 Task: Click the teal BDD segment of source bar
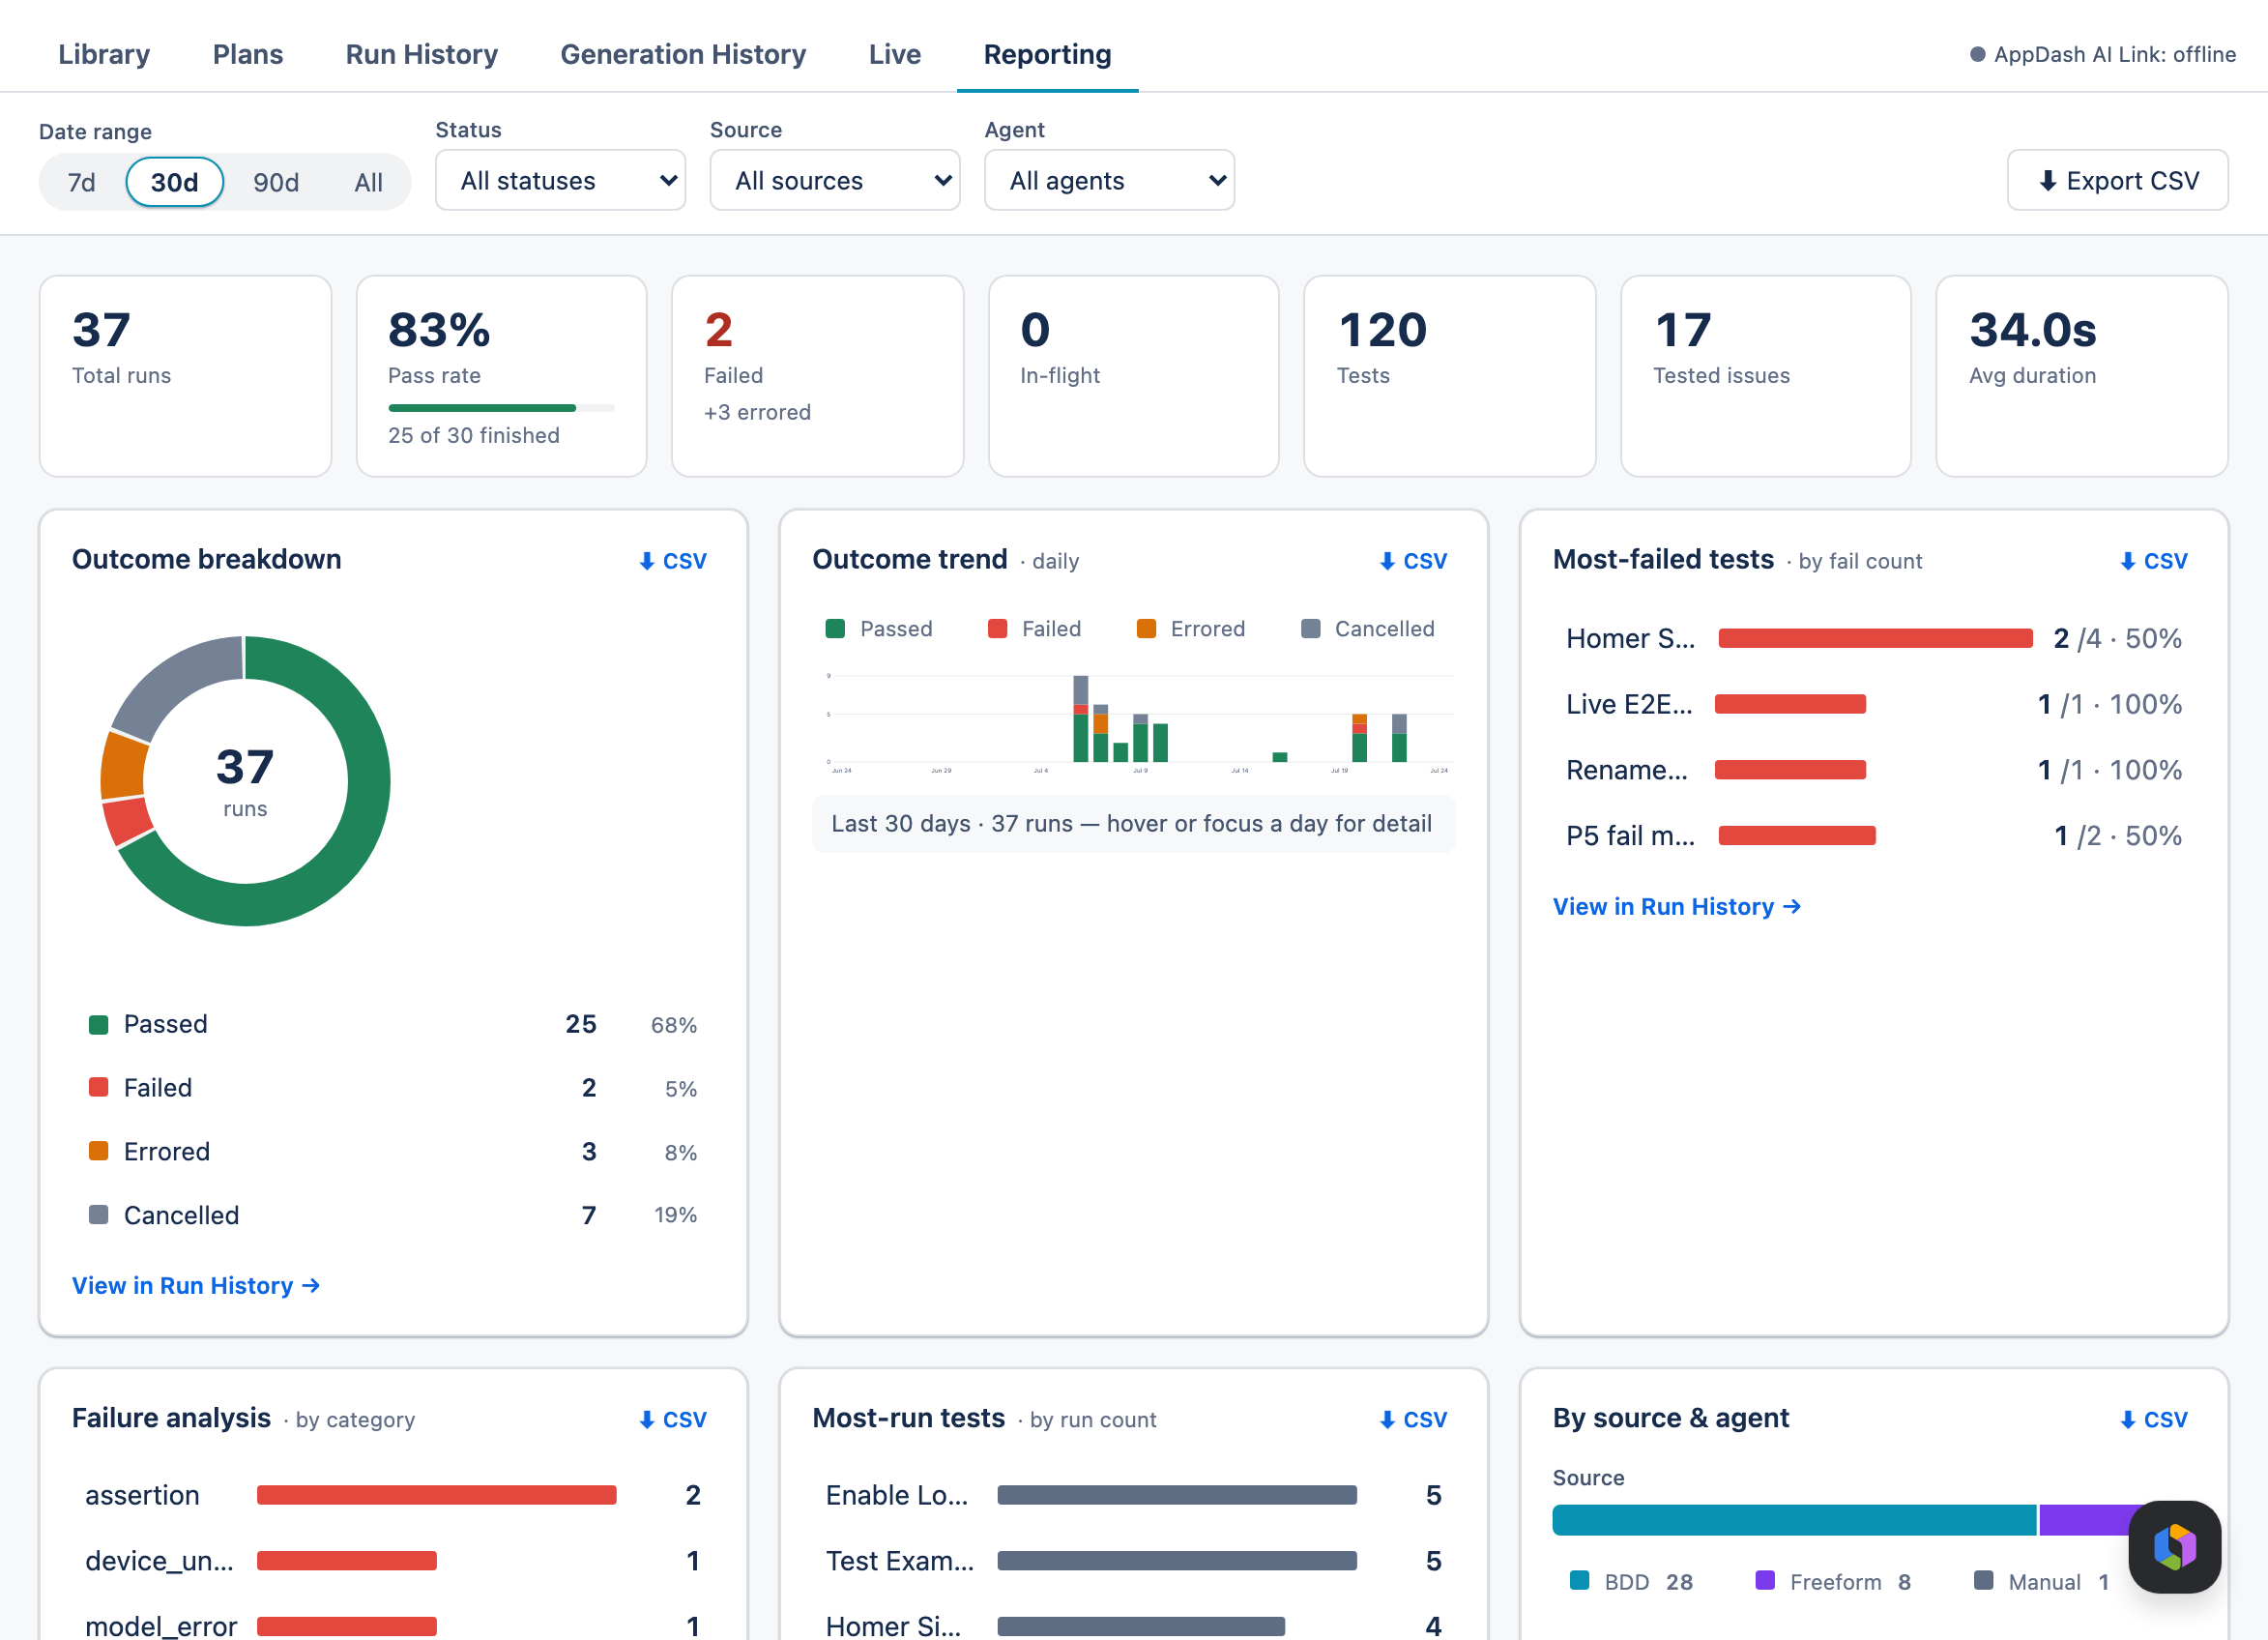1794,1520
